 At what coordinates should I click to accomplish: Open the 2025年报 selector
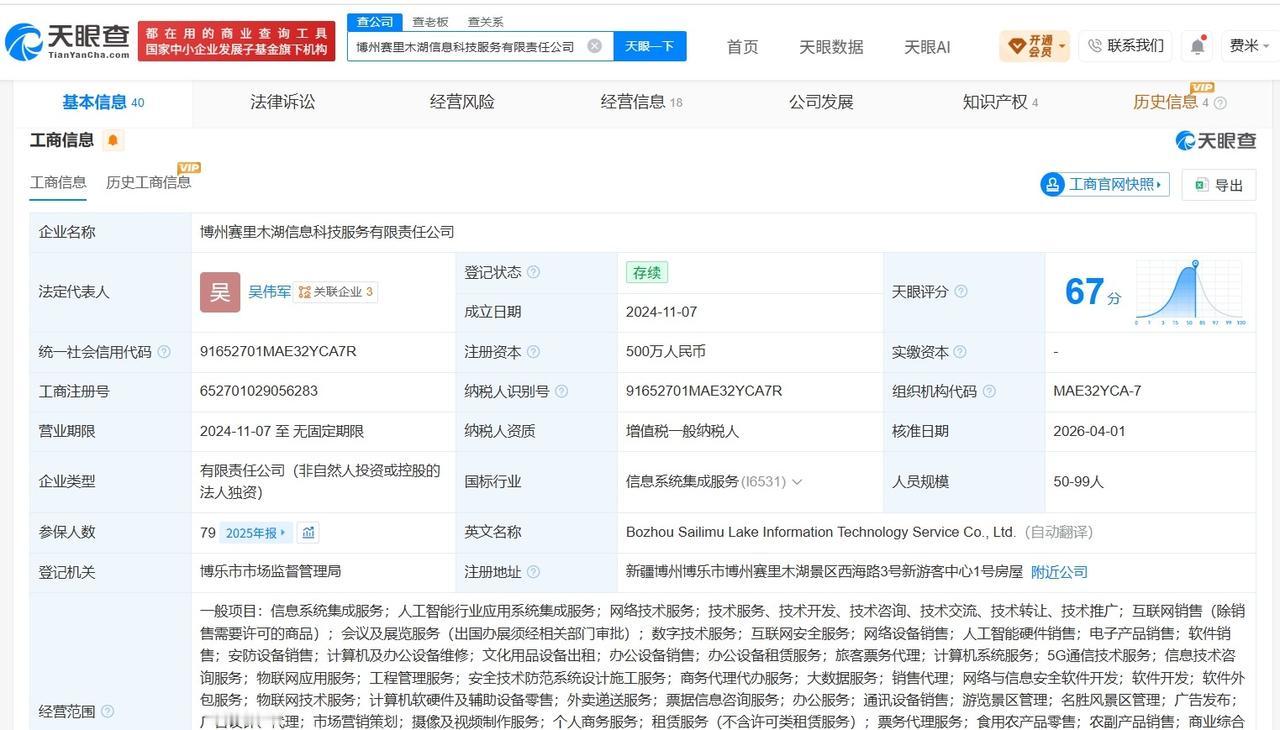pyautogui.click(x=256, y=533)
